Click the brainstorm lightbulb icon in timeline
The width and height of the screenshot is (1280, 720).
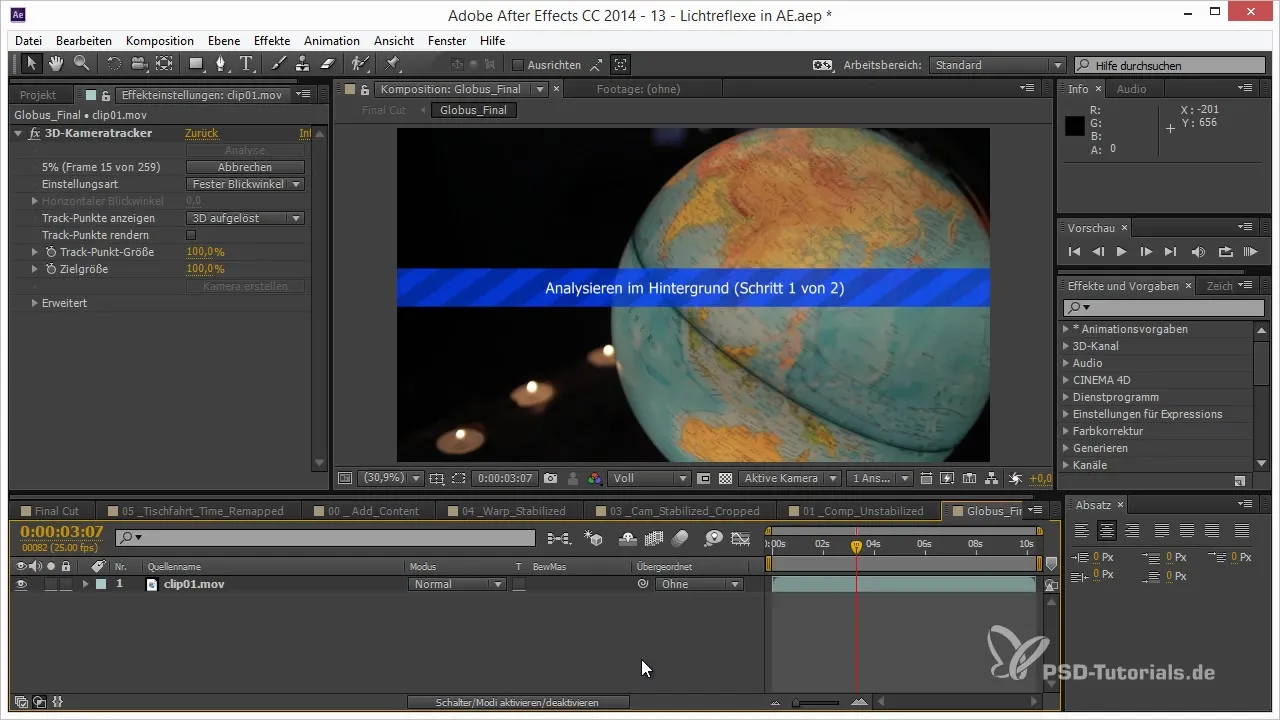713,538
